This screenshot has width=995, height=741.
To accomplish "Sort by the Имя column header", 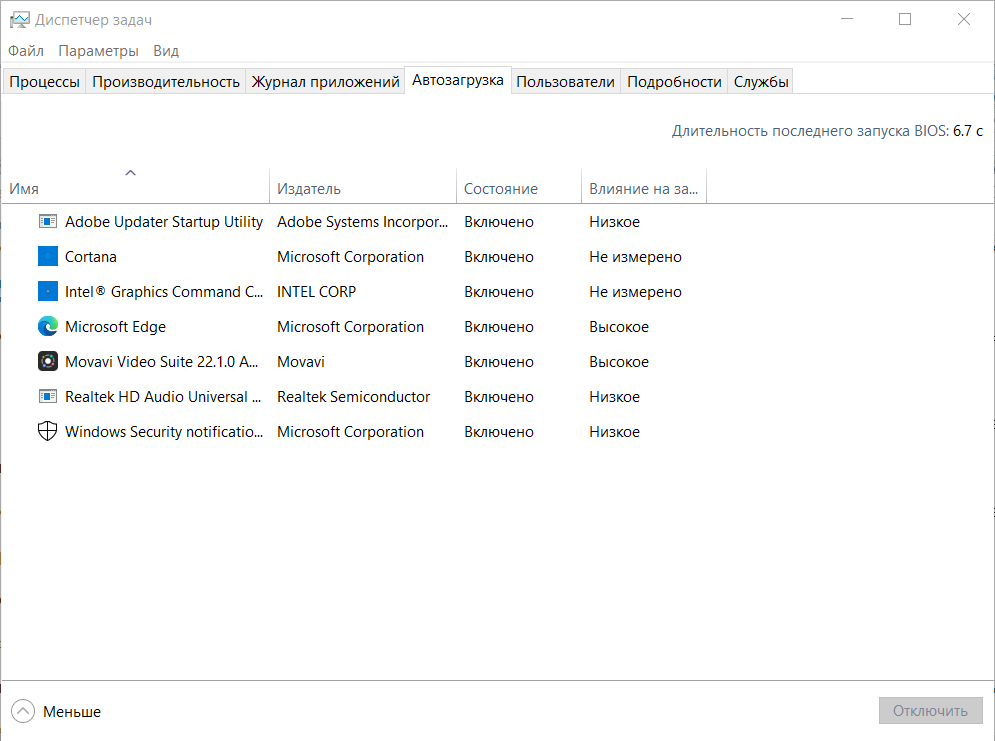I will (136, 185).
